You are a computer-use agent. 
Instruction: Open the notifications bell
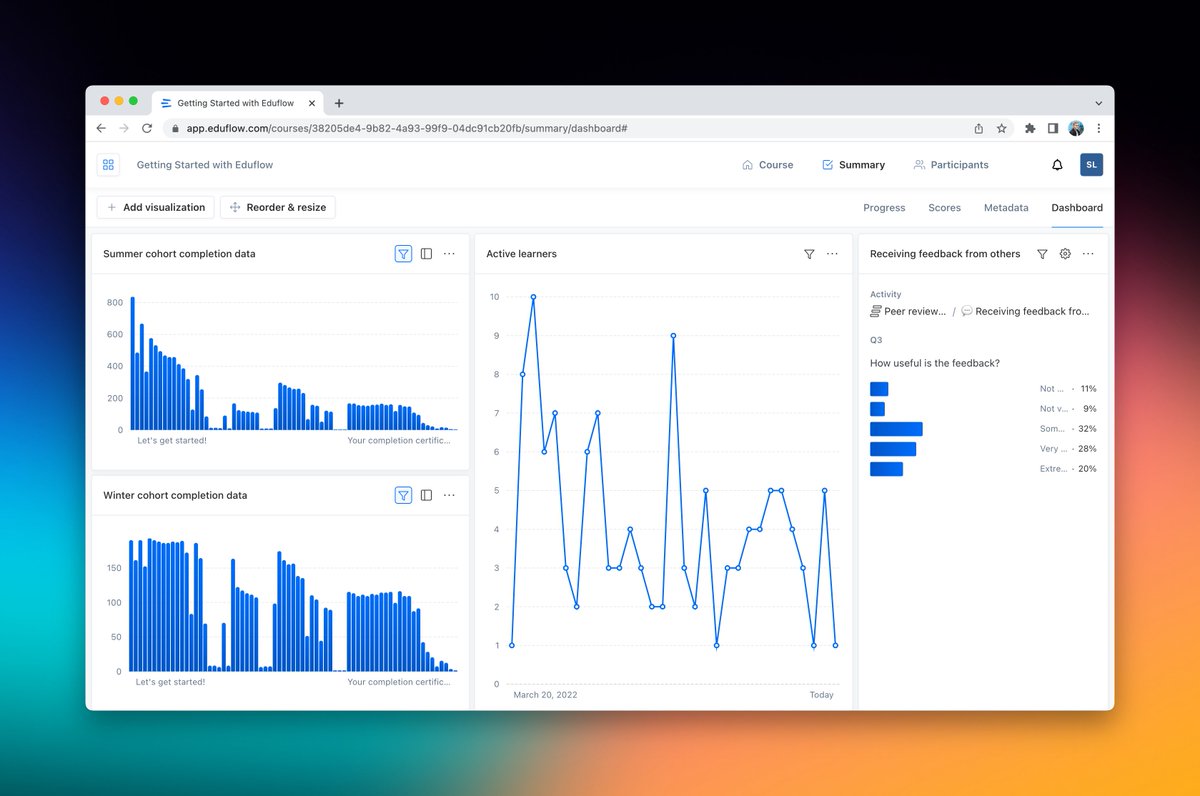click(x=1057, y=164)
